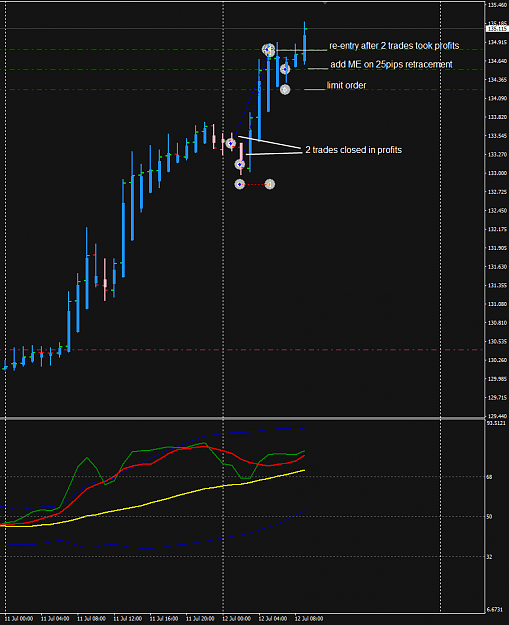This screenshot has height=625, width=509.
Task: Click the '12 Jul 04:00' time label
Action: [273, 619]
